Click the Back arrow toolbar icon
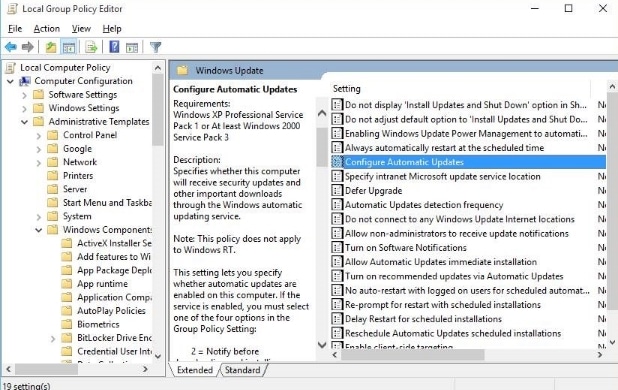 (x=11, y=48)
